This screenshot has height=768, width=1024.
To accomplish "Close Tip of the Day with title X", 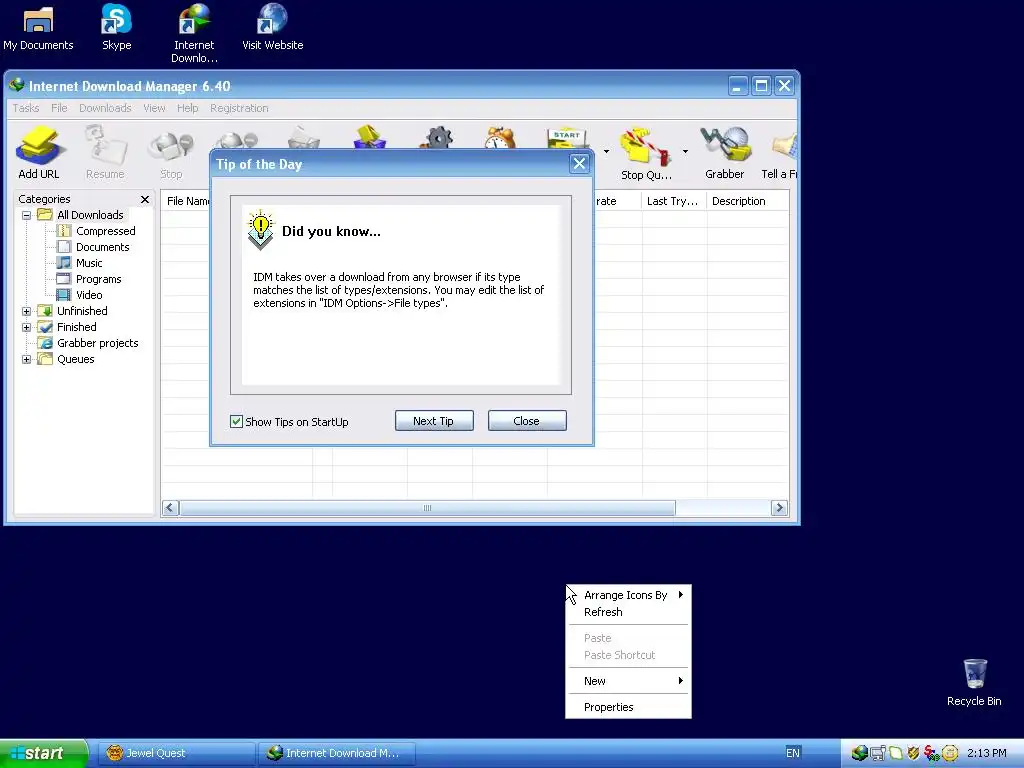I will 579,163.
